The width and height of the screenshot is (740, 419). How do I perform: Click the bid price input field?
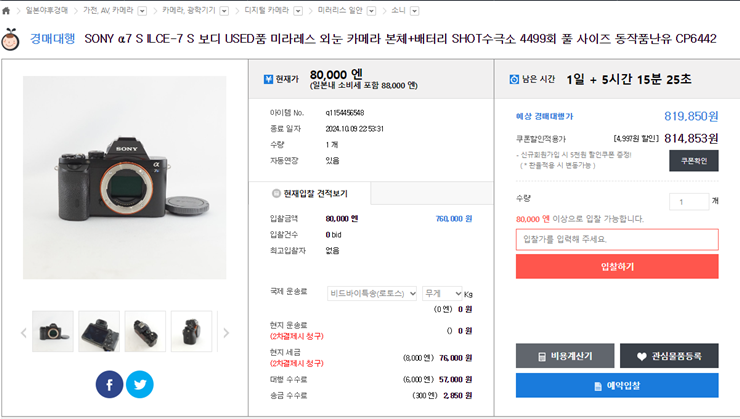617,239
